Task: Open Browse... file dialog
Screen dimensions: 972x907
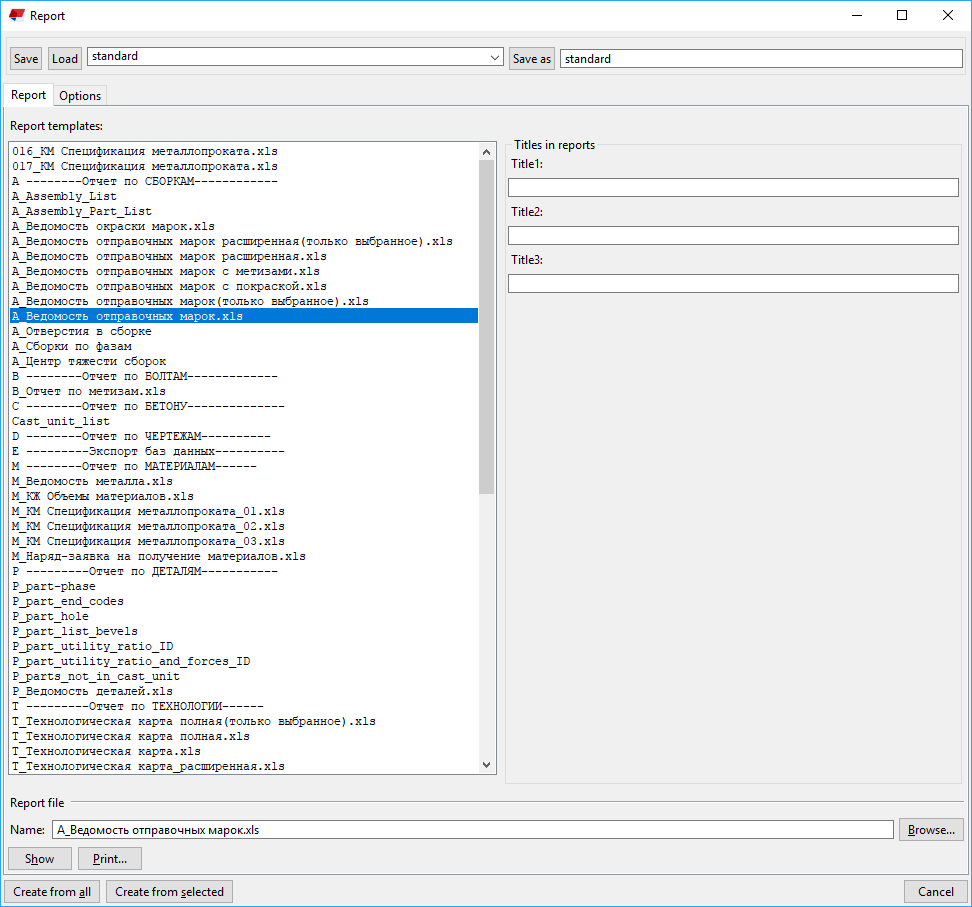Action: click(931, 829)
